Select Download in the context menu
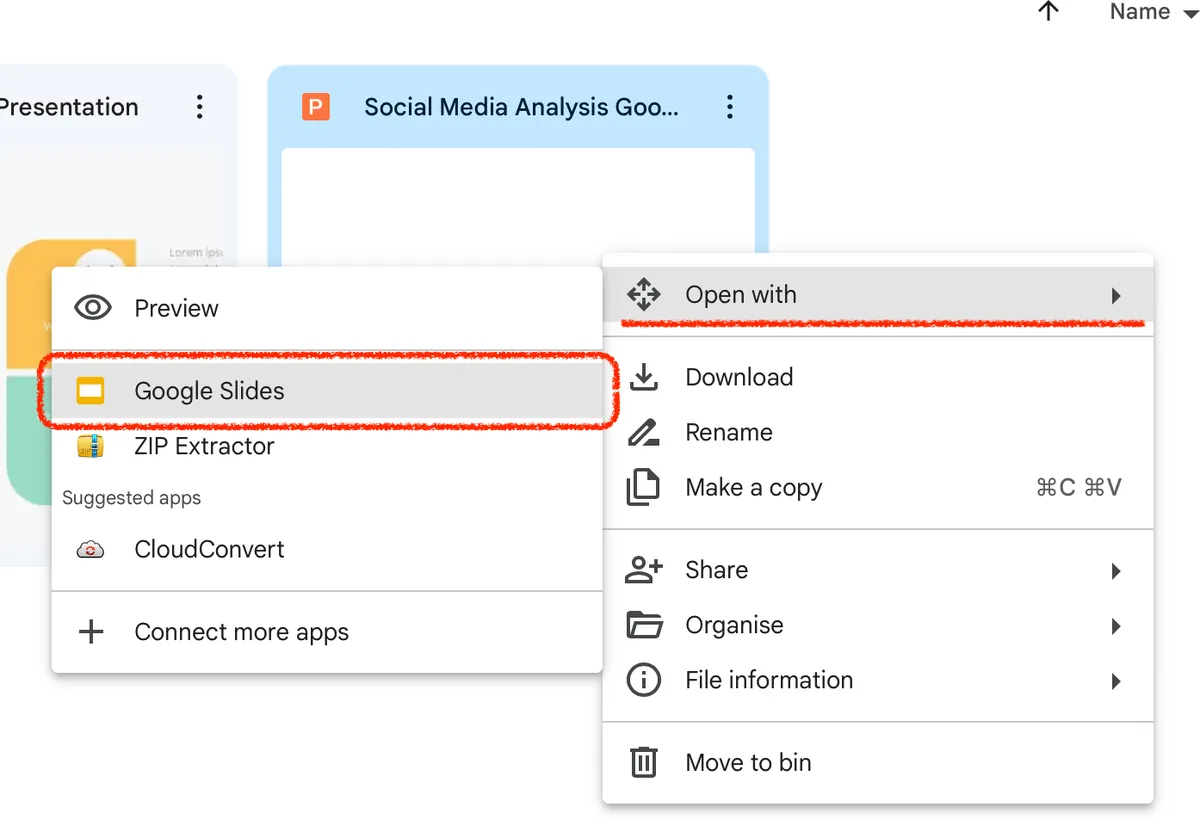Screen dimensions: 1200x838 [878, 377]
